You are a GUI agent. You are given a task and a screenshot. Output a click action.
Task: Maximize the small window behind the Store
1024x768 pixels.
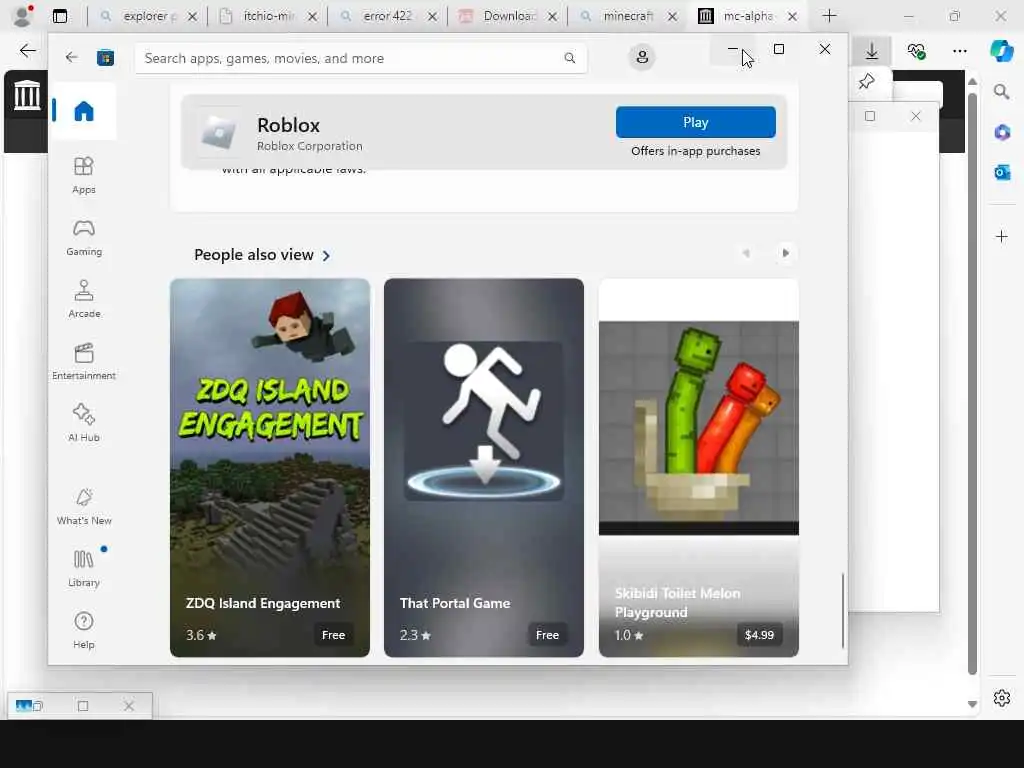click(870, 116)
